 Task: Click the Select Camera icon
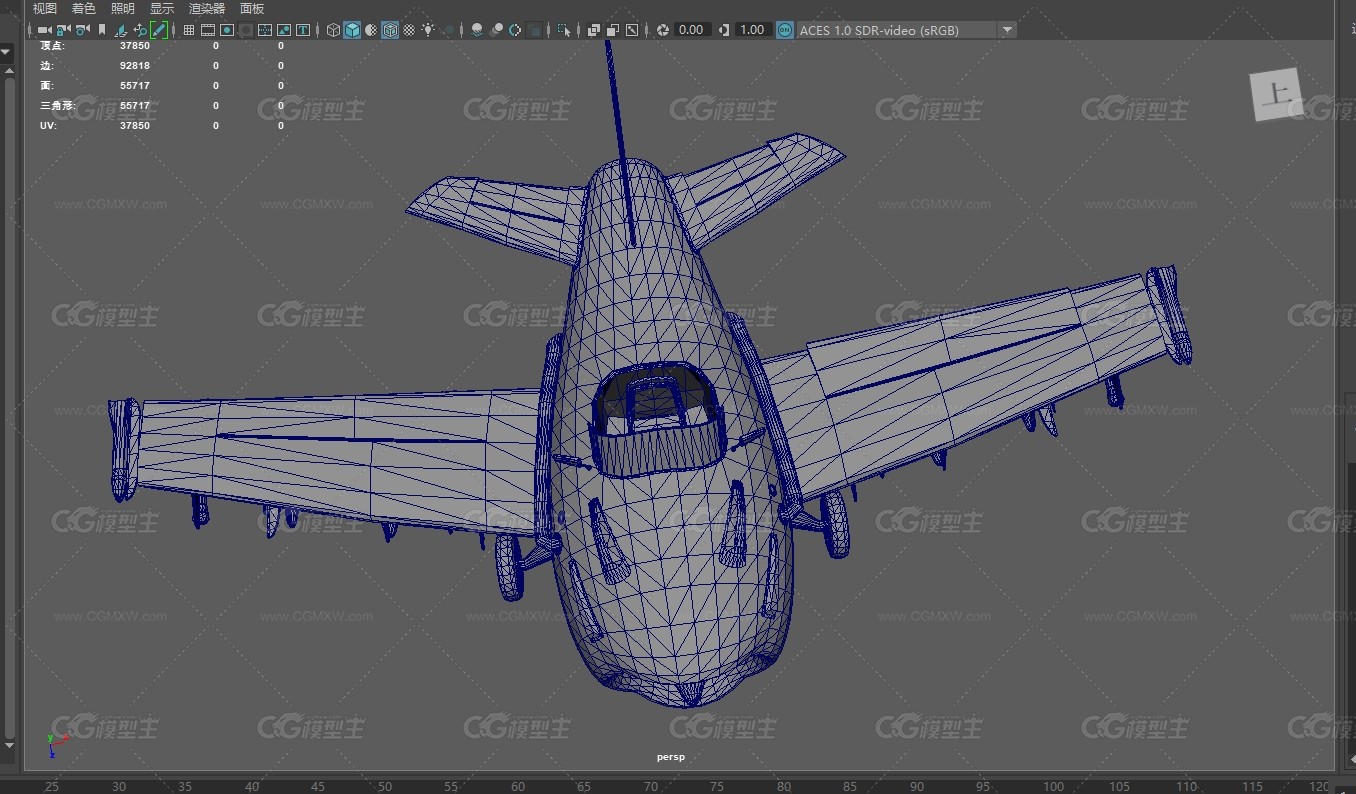point(44,30)
